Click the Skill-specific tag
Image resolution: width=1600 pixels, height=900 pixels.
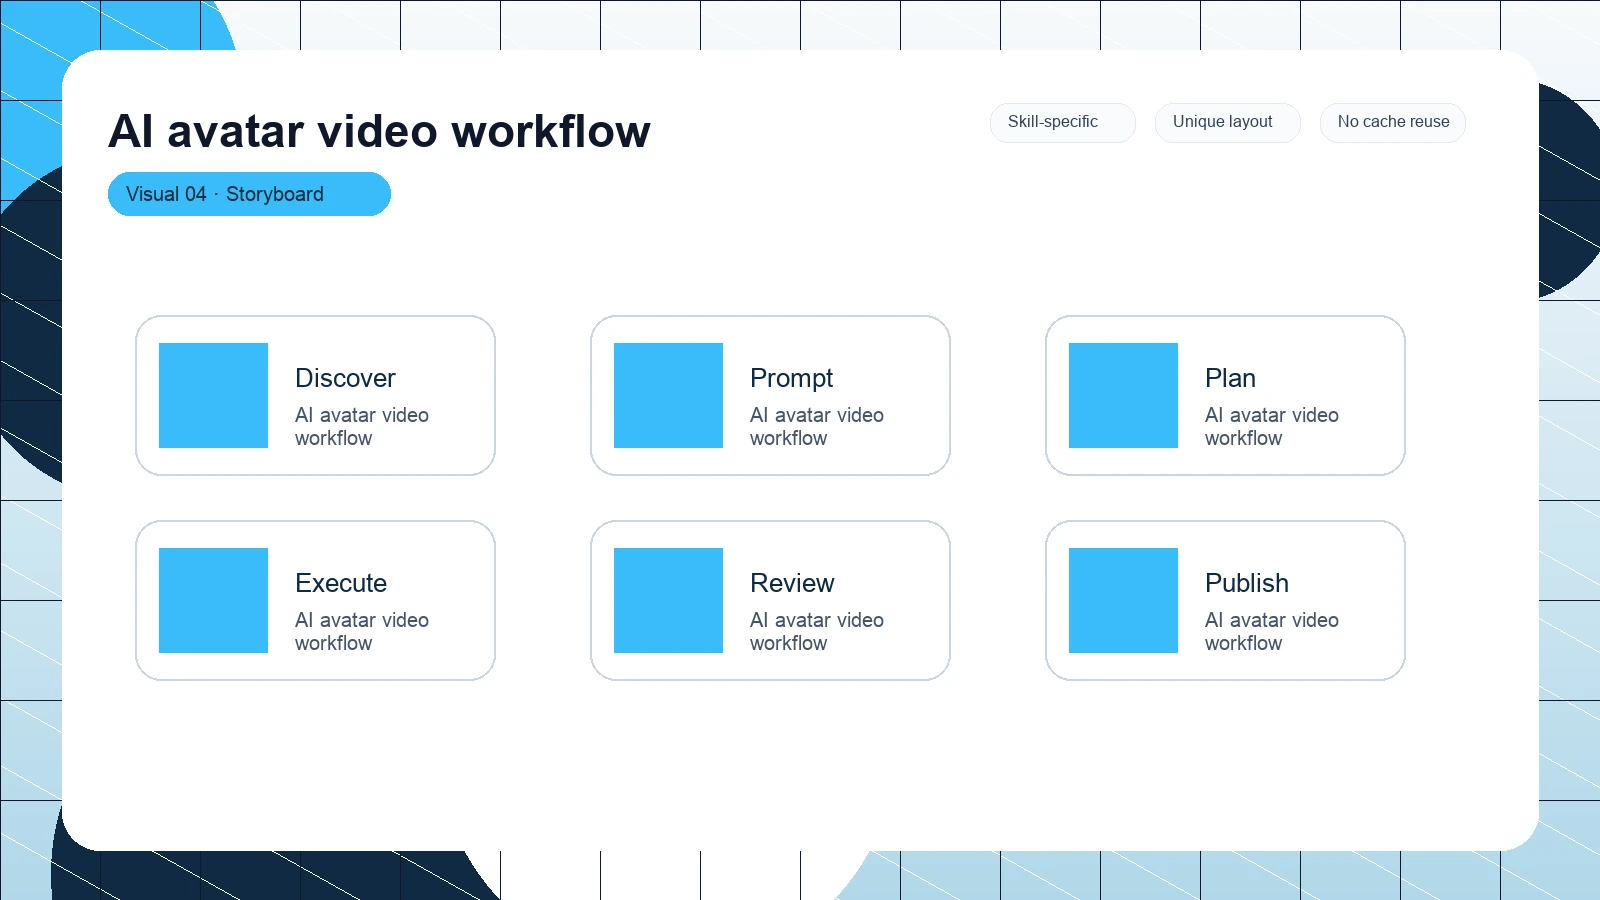point(1063,122)
